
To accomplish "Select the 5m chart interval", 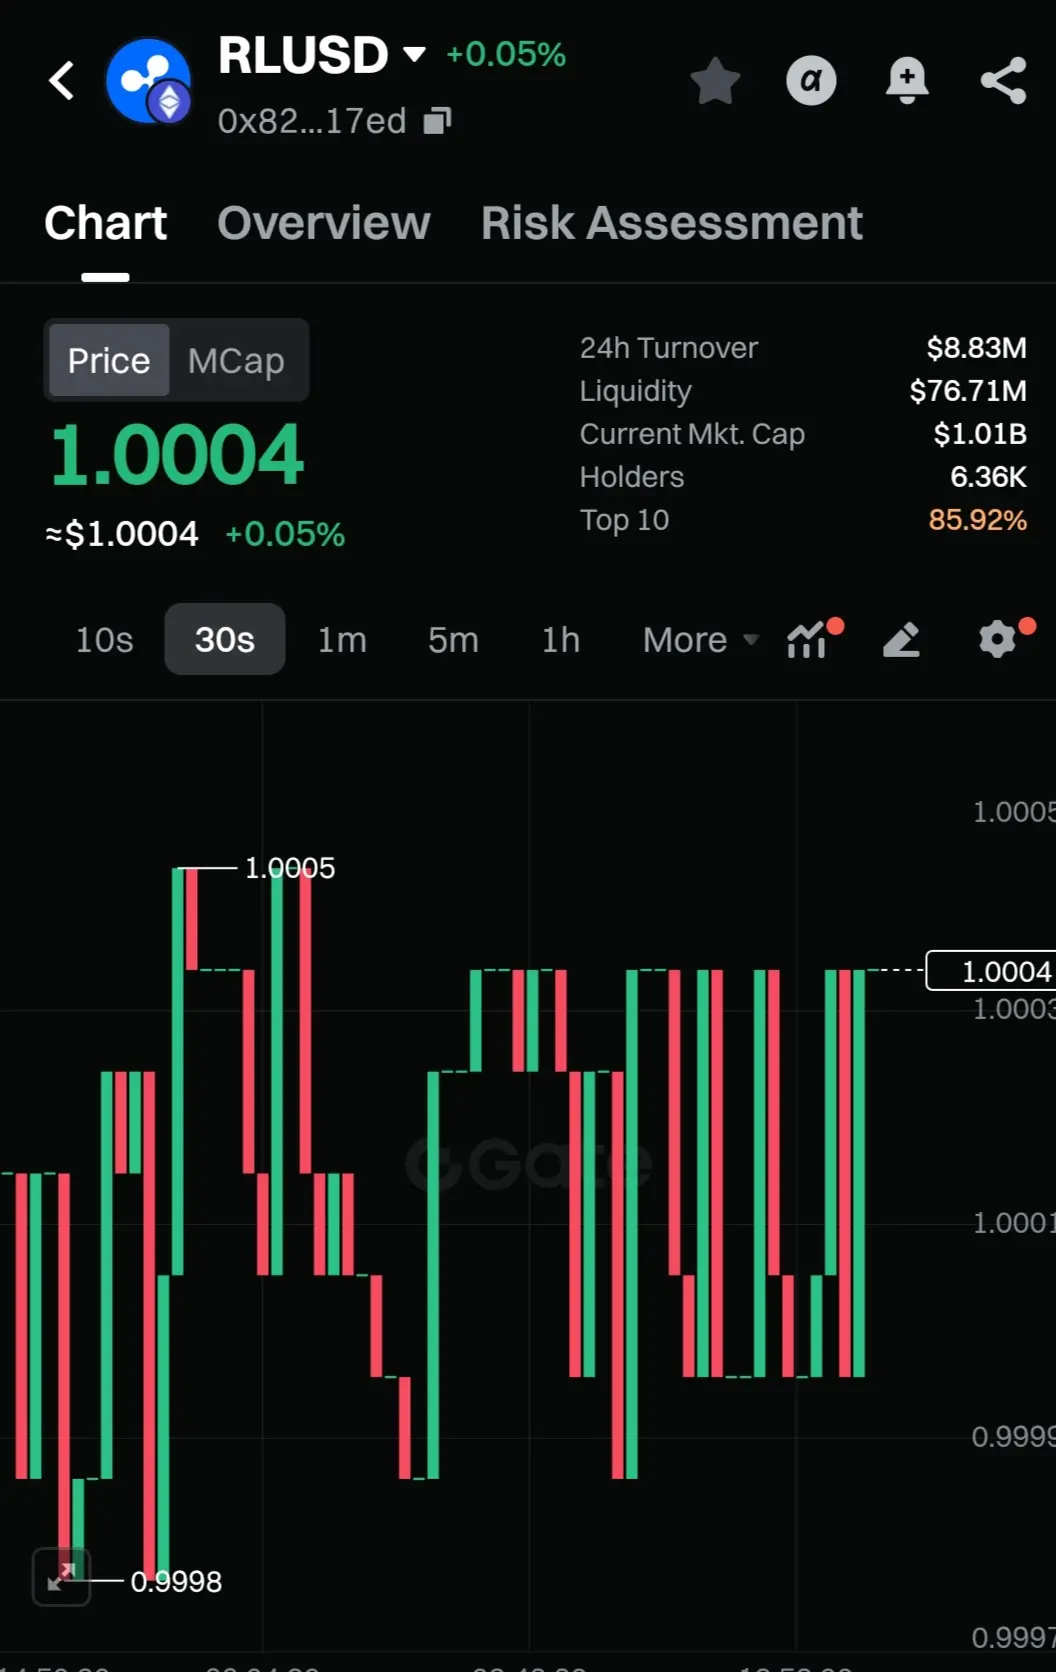I will [x=453, y=640].
